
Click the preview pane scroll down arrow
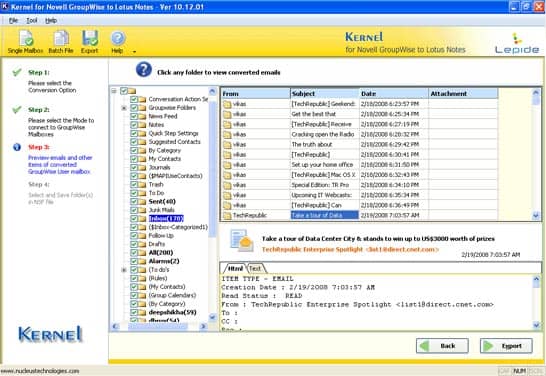click(x=536, y=325)
